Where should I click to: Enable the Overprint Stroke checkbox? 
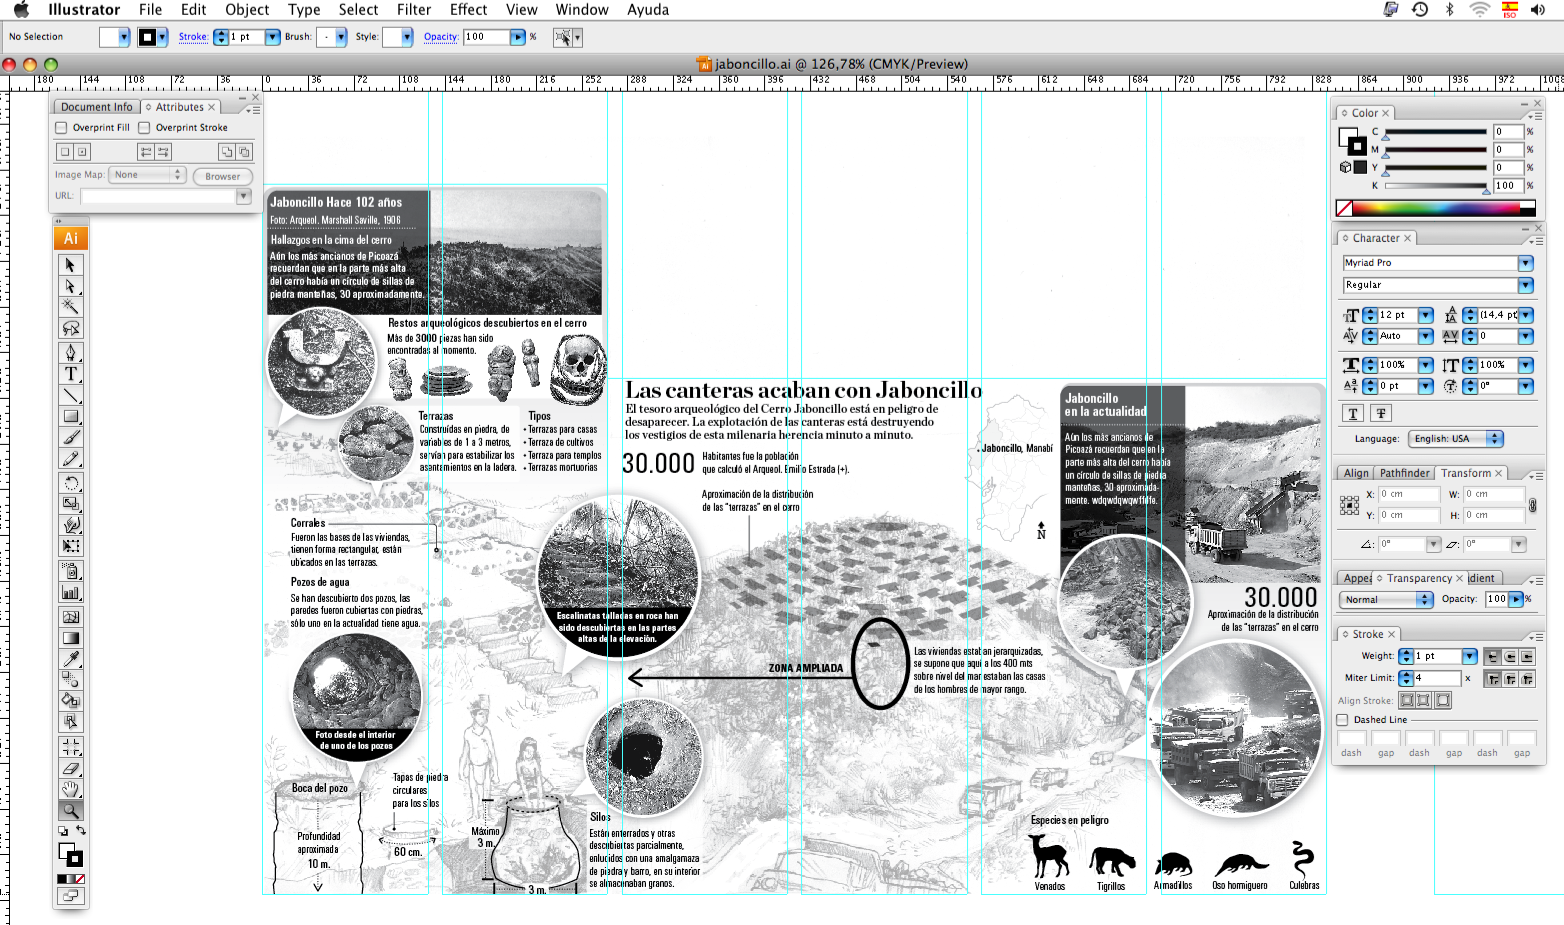click(x=144, y=127)
